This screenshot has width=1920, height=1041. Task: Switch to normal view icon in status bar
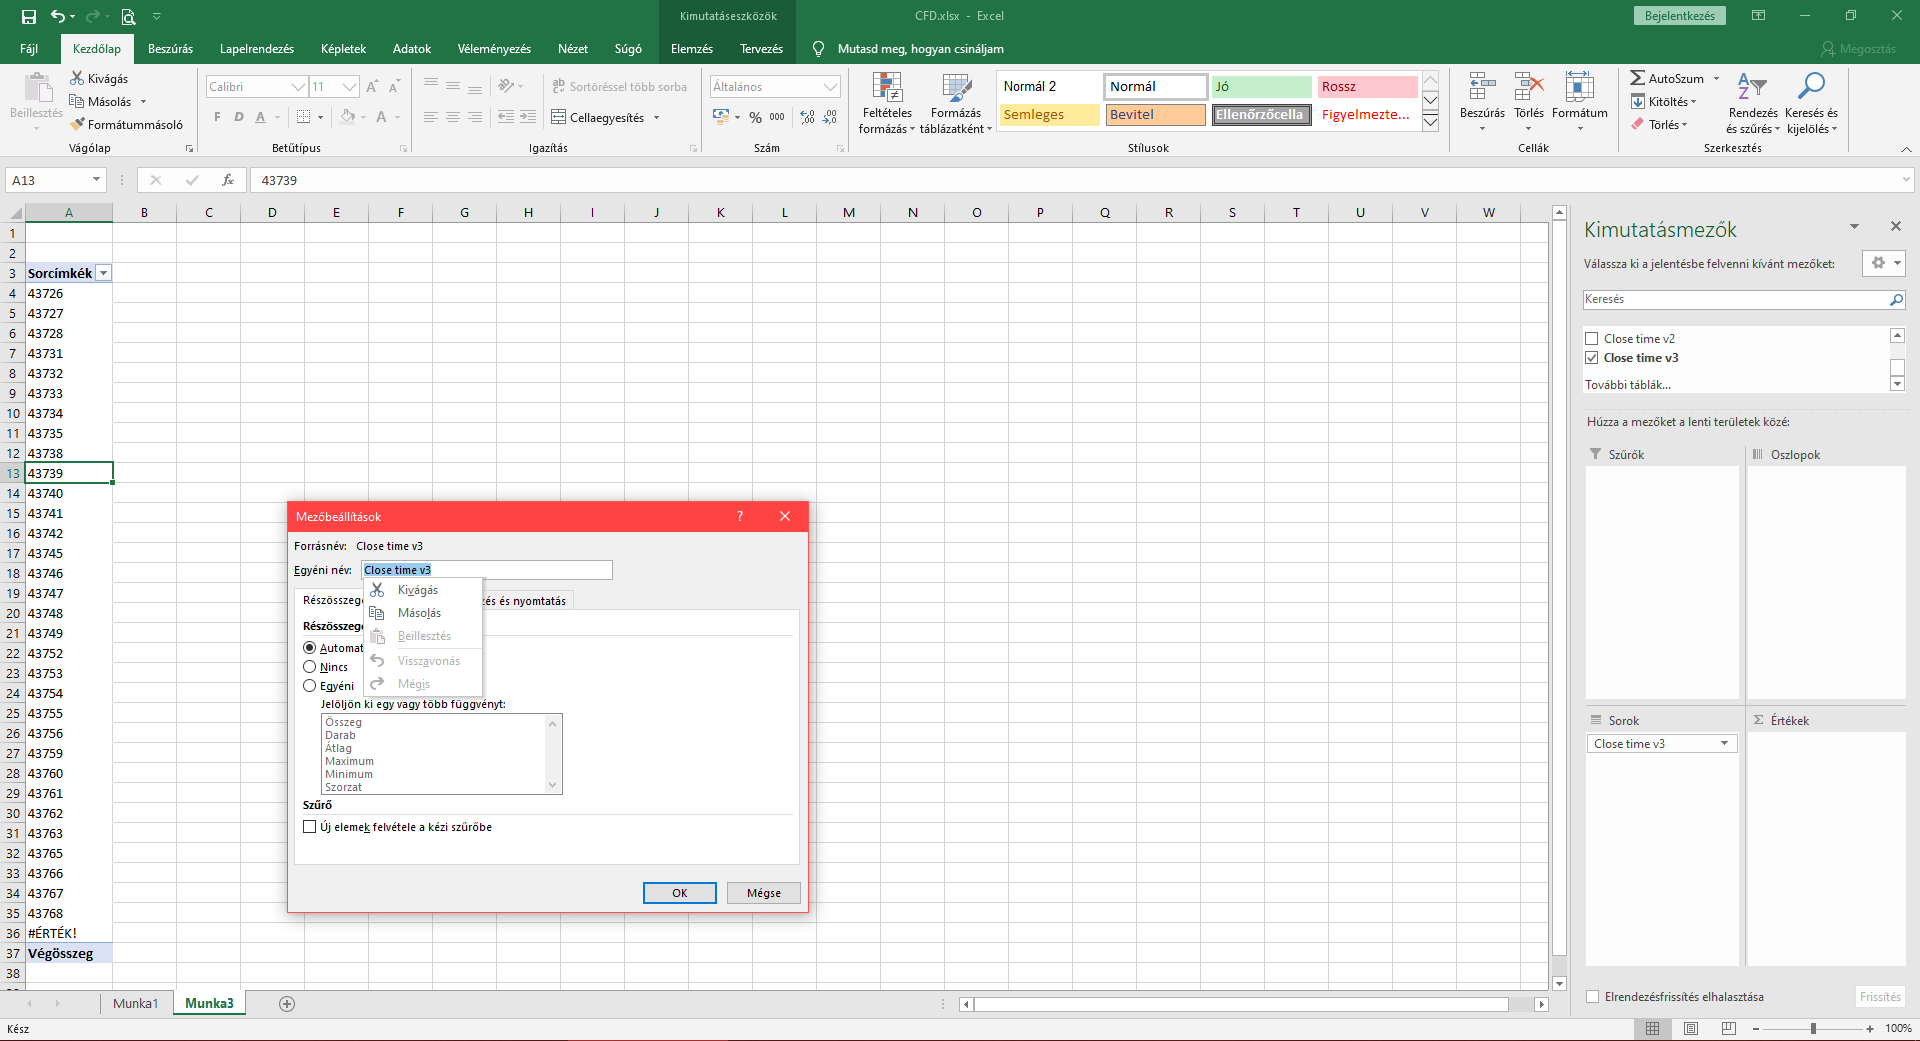[x=1652, y=1029]
